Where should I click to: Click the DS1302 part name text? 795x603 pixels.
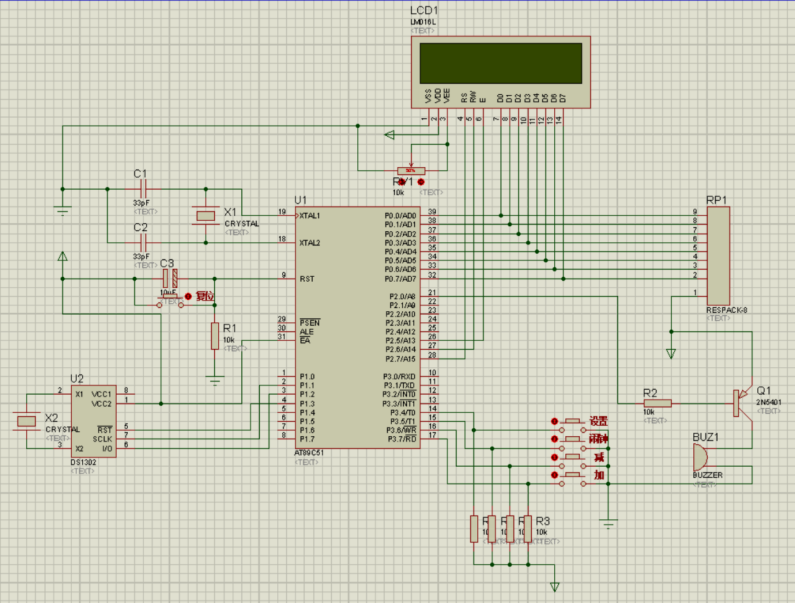[83, 462]
